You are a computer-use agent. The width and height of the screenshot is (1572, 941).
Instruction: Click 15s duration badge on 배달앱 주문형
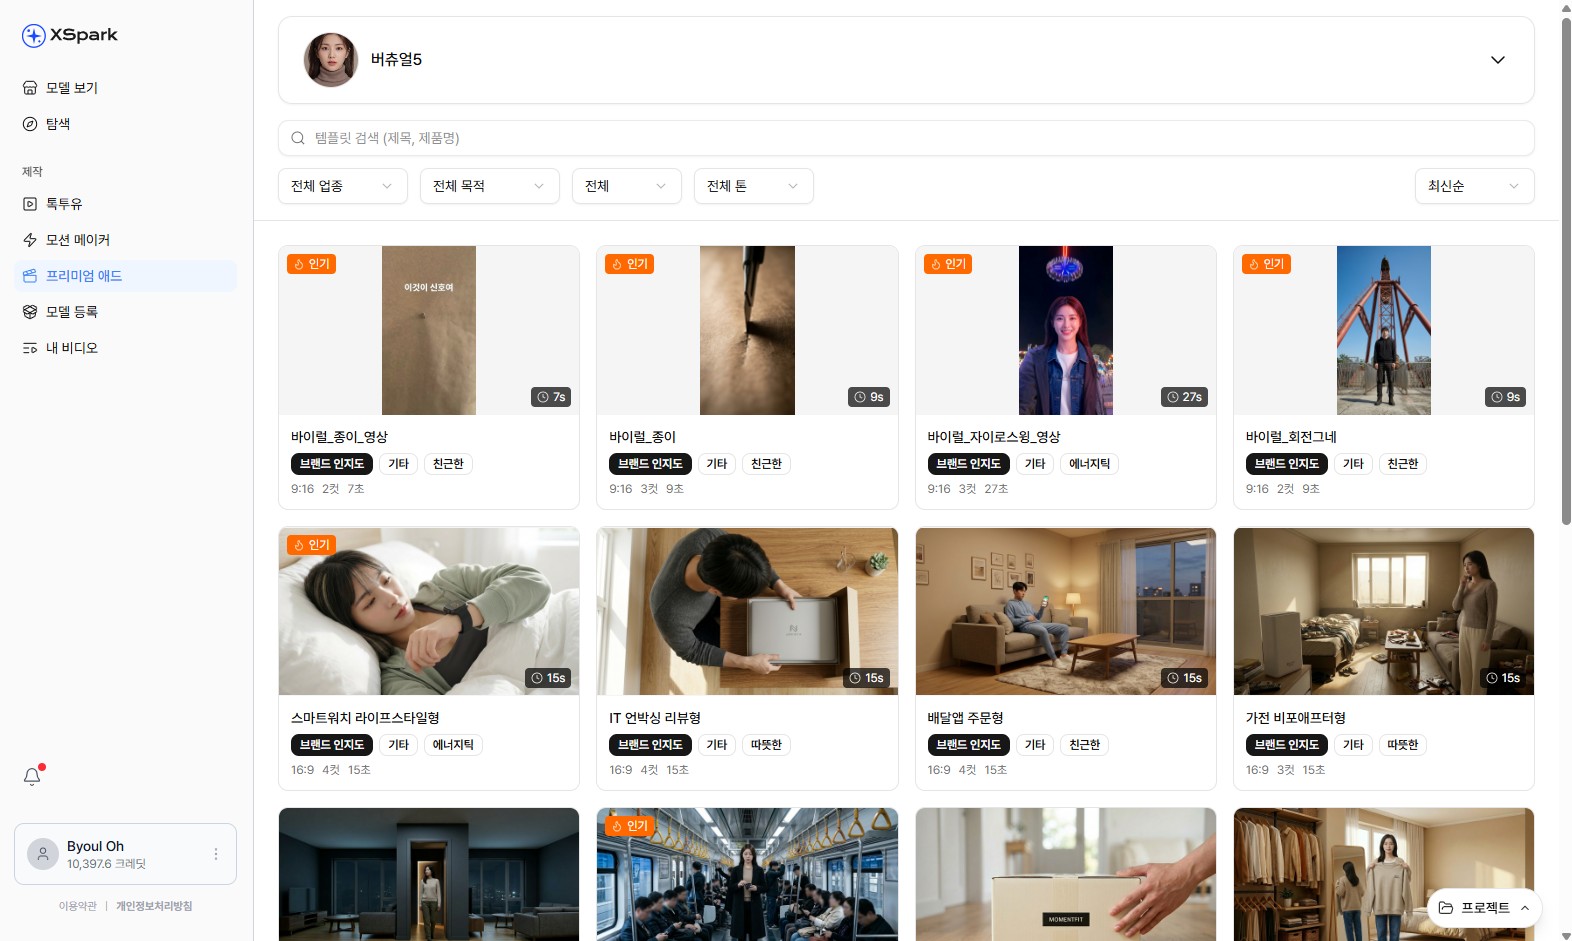coord(1184,678)
